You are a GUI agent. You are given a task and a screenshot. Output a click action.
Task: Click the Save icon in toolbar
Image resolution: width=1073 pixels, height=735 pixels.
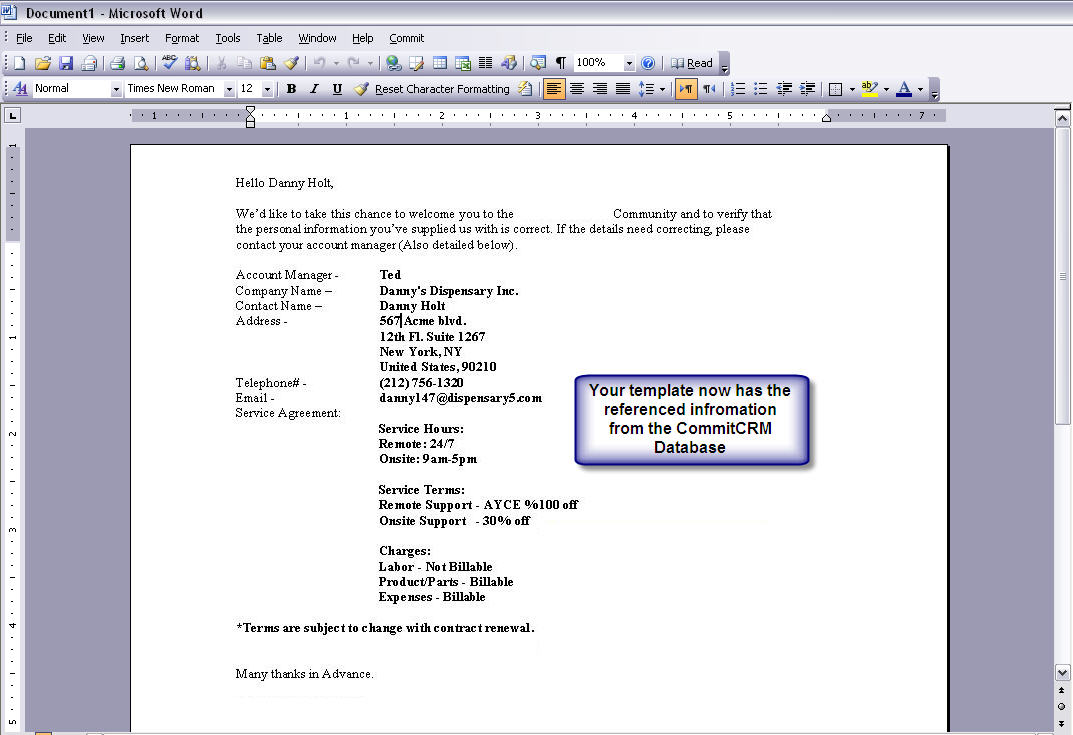tap(66, 63)
